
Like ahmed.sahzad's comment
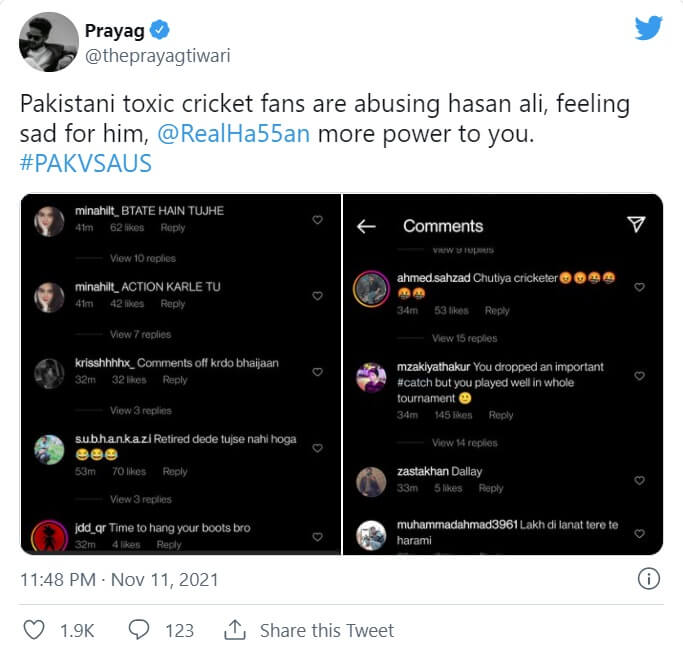(x=640, y=286)
